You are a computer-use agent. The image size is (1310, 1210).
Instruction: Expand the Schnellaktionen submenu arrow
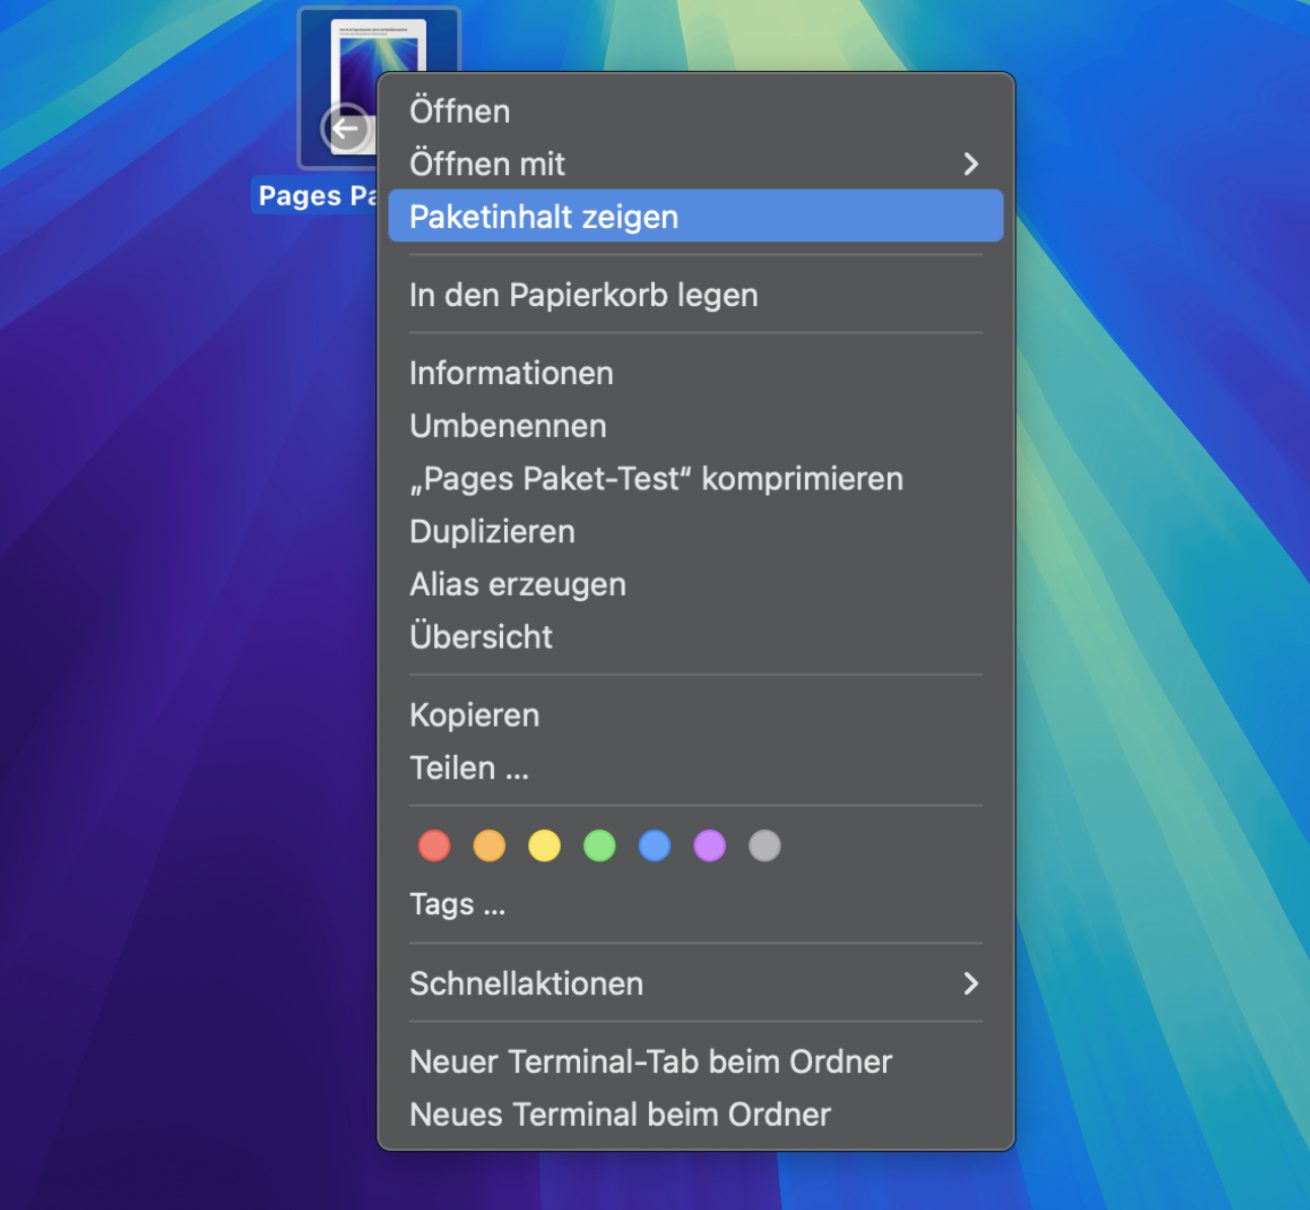[x=970, y=984]
